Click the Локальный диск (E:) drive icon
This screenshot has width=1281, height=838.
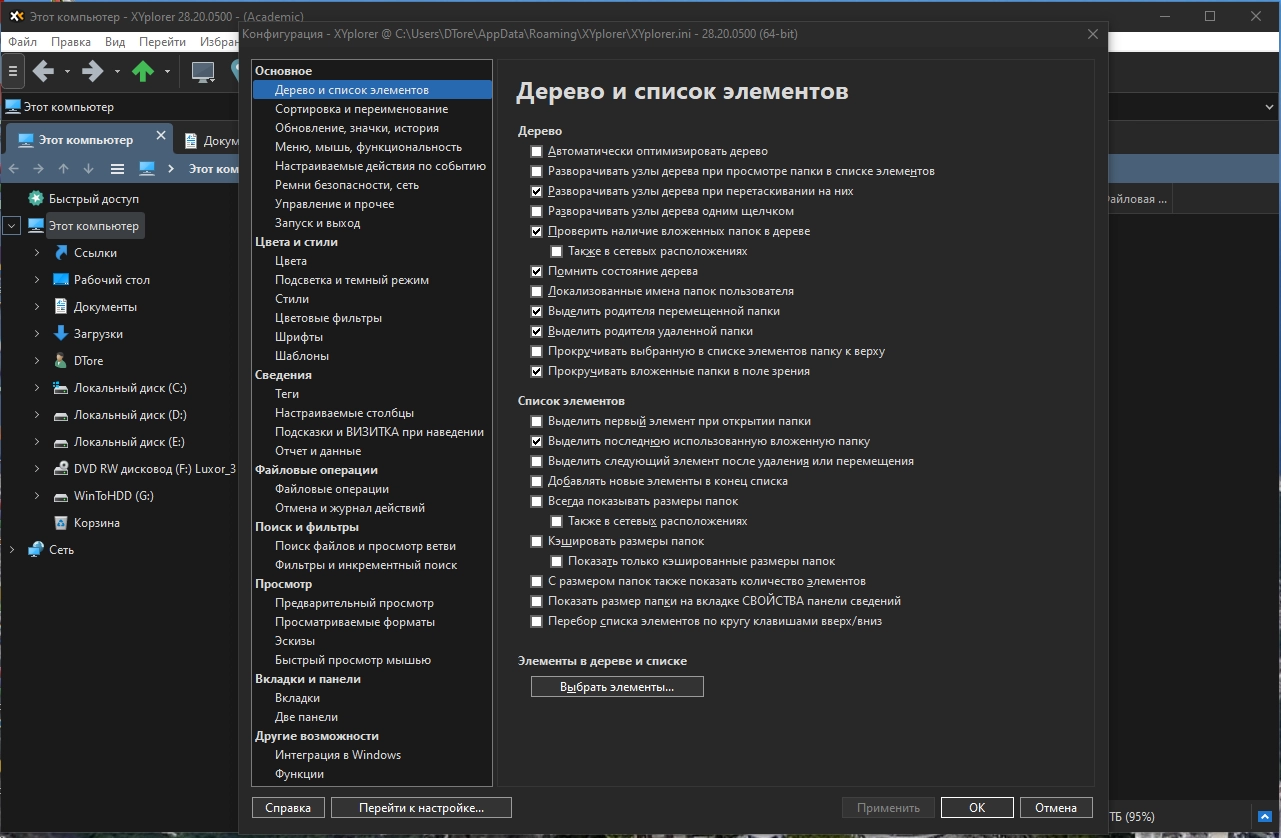[x=61, y=442]
